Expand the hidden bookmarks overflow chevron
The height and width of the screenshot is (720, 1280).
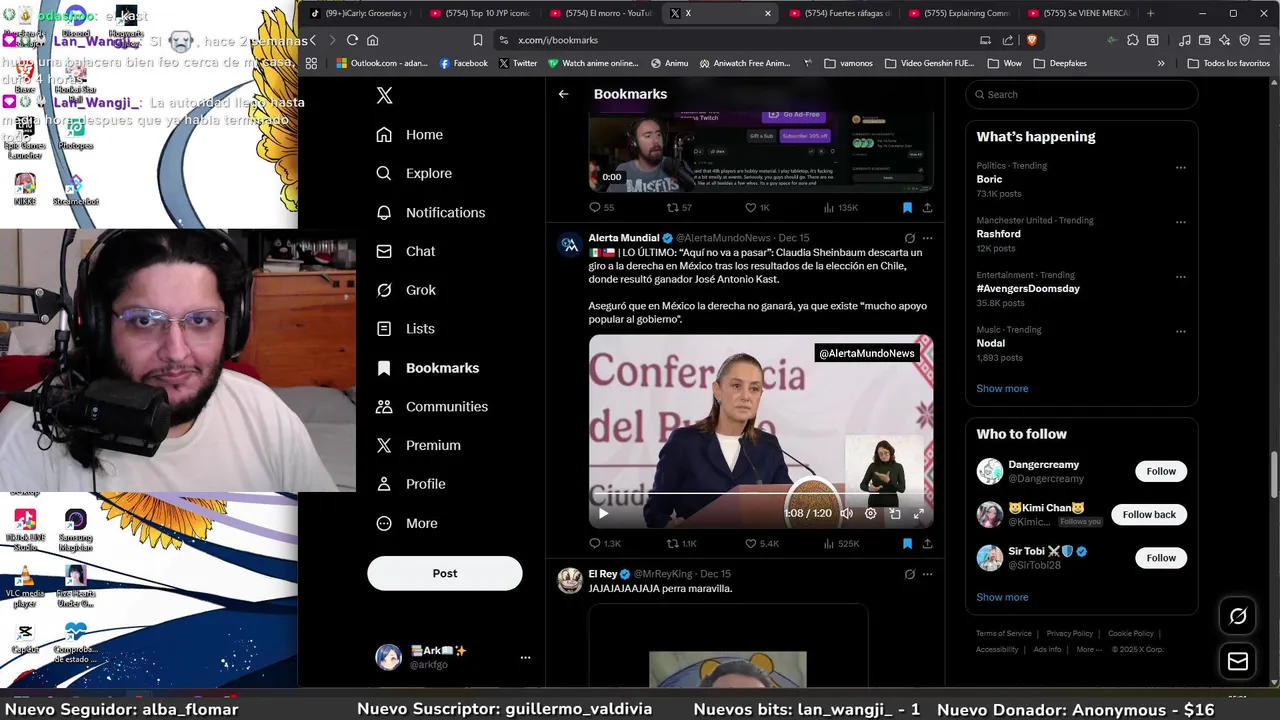coord(1161,63)
